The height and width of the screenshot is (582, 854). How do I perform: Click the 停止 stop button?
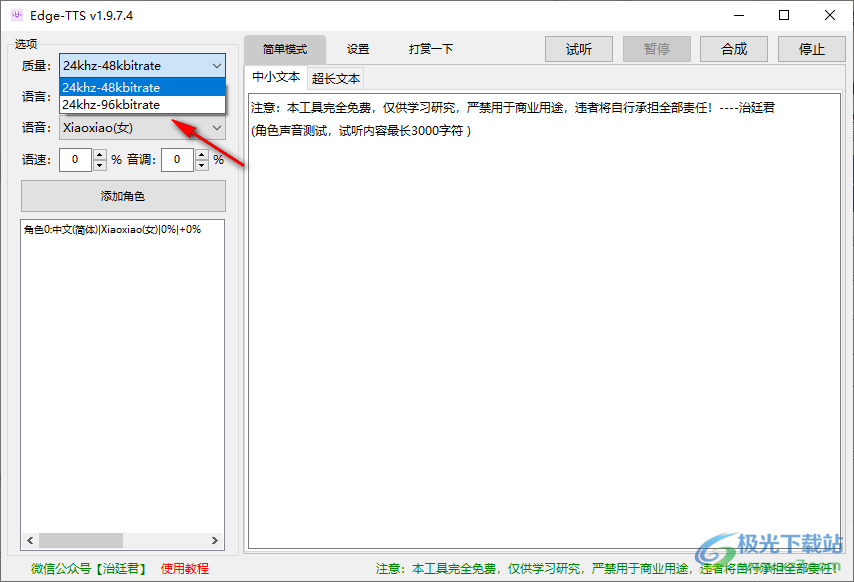click(812, 50)
